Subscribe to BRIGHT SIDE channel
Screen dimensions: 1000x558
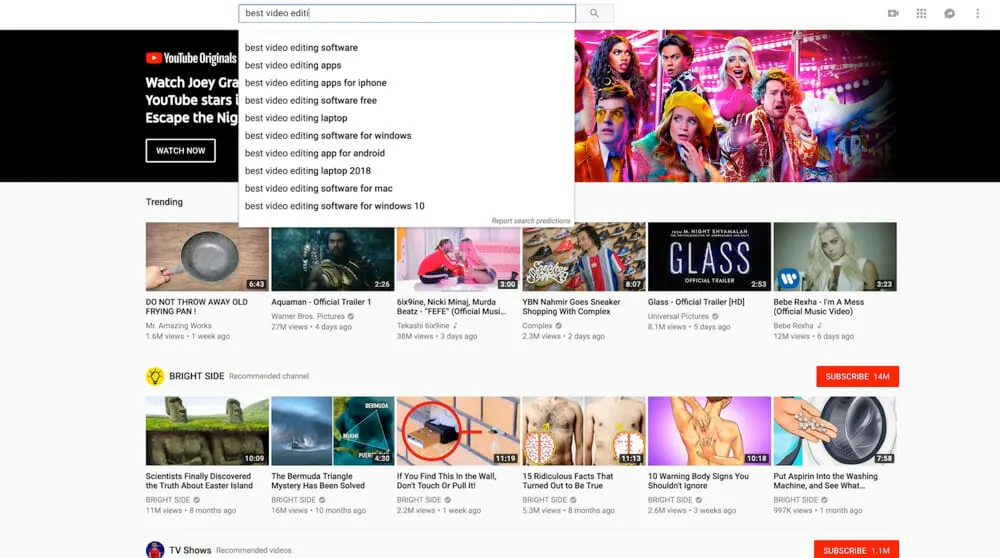point(857,376)
